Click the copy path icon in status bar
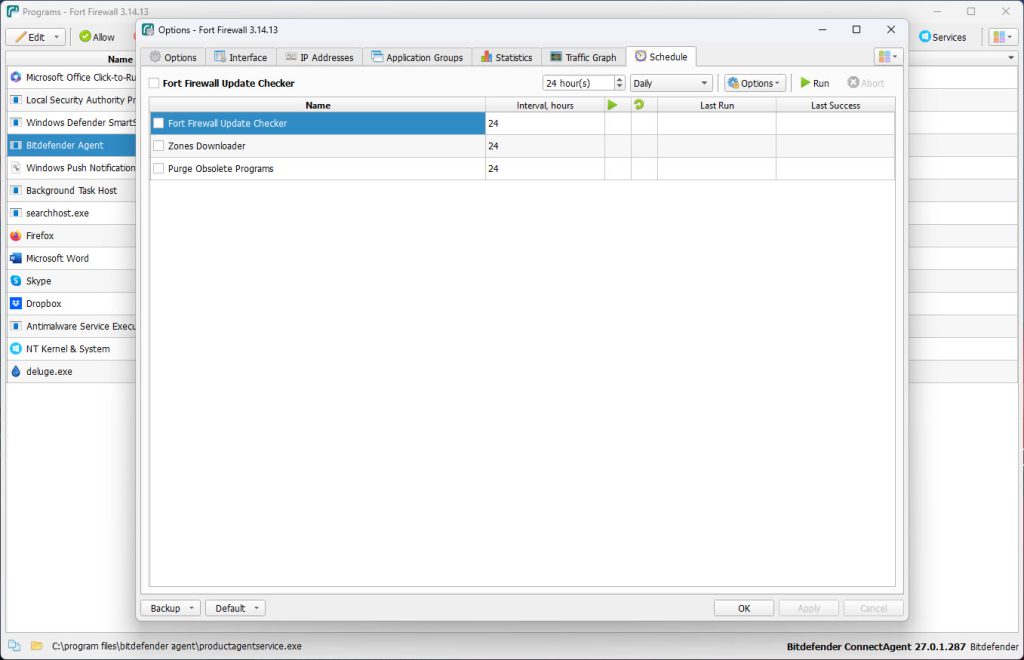1024x660 pixels. [x=14, y=646]
